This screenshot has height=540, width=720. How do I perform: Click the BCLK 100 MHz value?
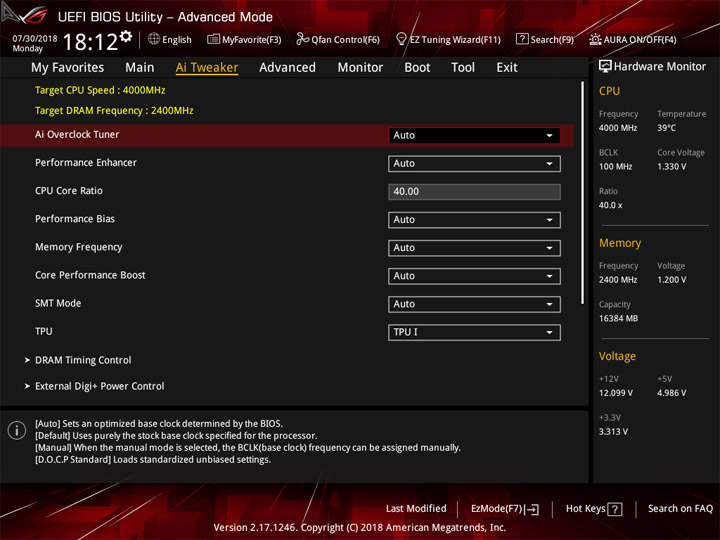pos(615,167)
